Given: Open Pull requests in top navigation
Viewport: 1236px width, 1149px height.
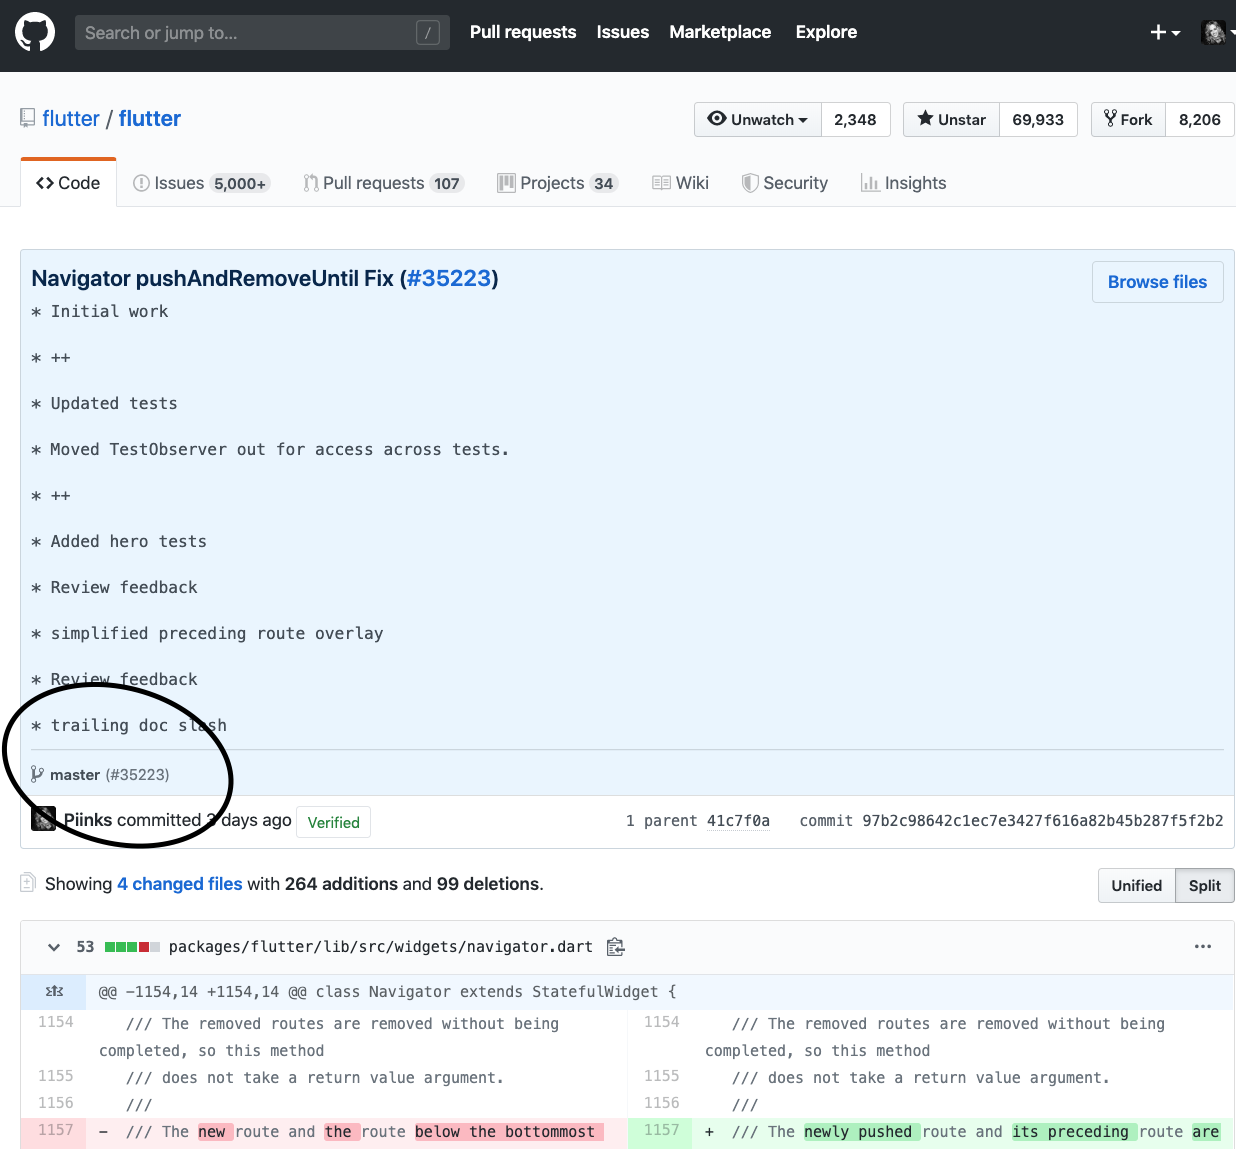Looking at the screenshot, I should pos(523,32).
